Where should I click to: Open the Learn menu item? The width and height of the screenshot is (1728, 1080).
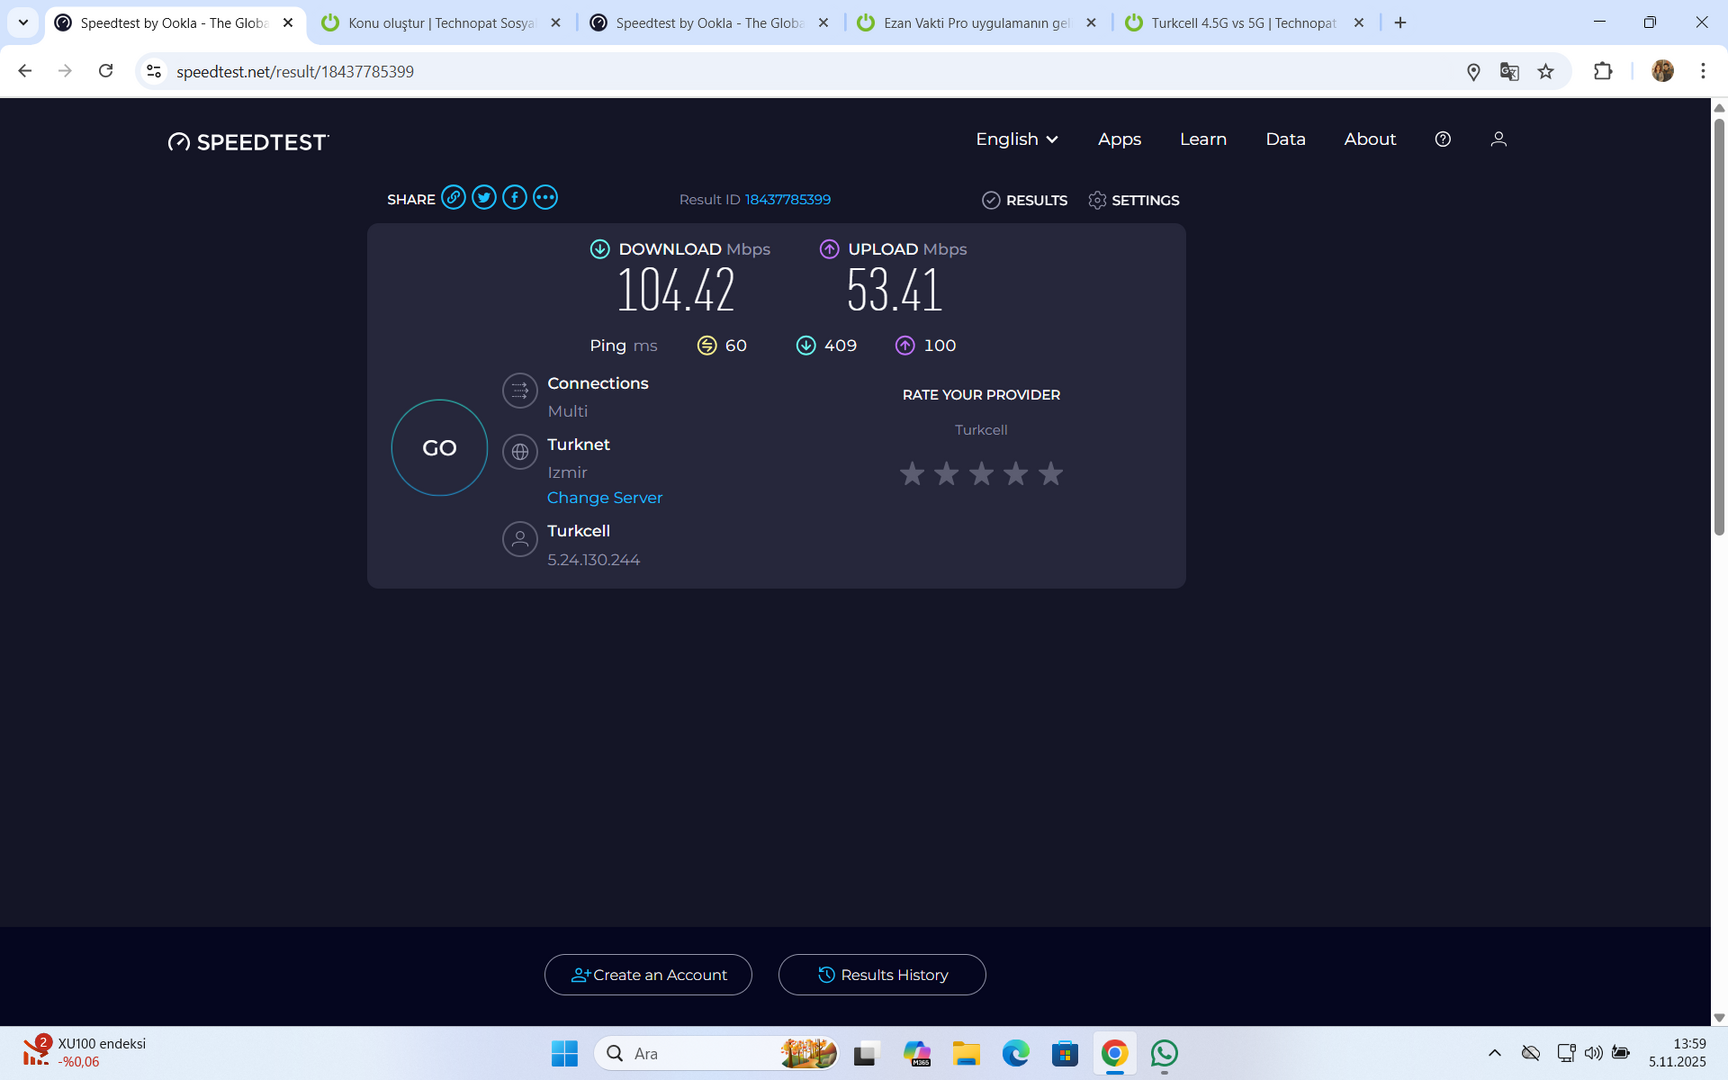coord(1203,139)
